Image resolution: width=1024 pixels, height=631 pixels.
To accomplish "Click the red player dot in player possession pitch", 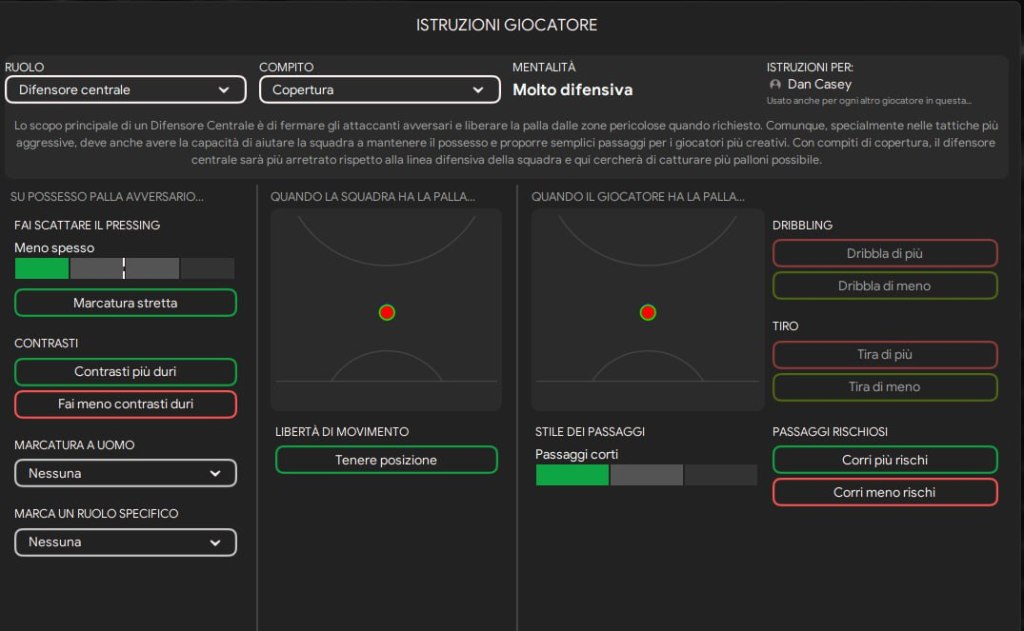I will [648, 312].
